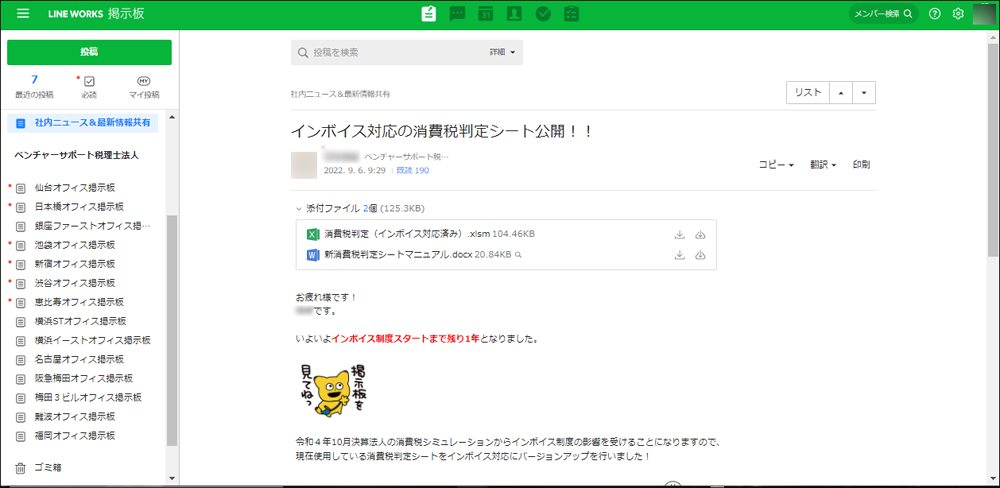Expand the 詳細 search options dropdown

[x=503, y=52]
